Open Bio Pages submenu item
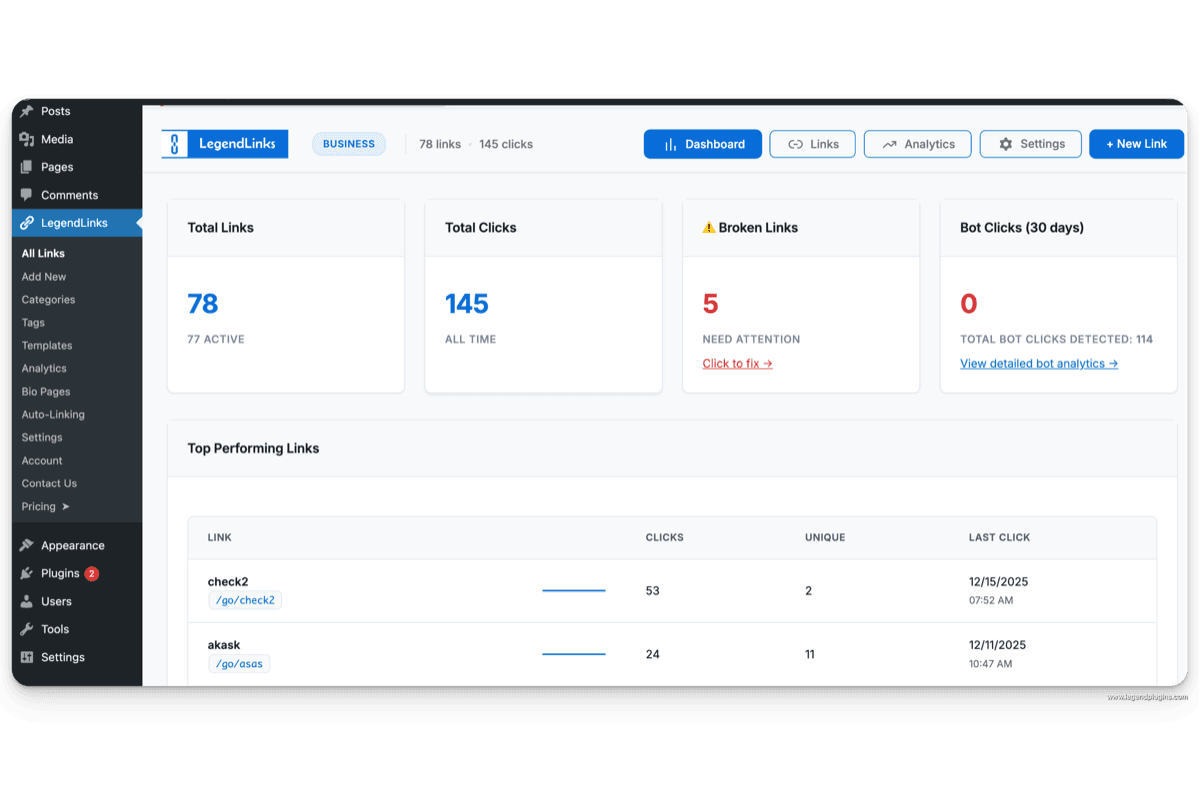The height and width of the screenshot is (800, 1200). [46, 391]
